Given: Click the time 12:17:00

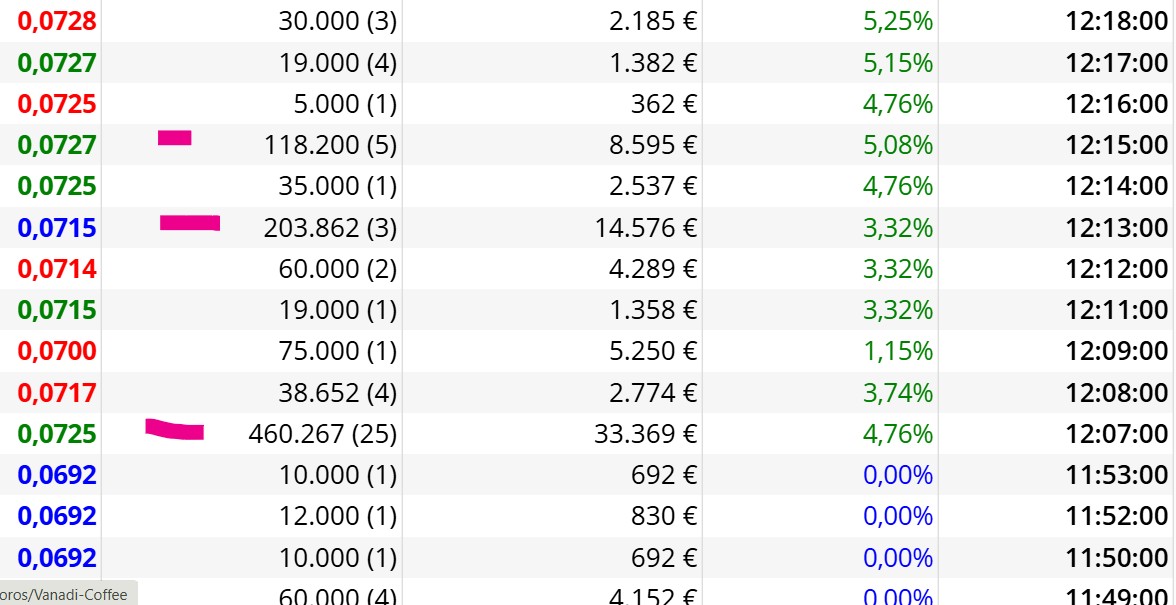Looking at the screenshot, I should click(x=1117, y=62).
